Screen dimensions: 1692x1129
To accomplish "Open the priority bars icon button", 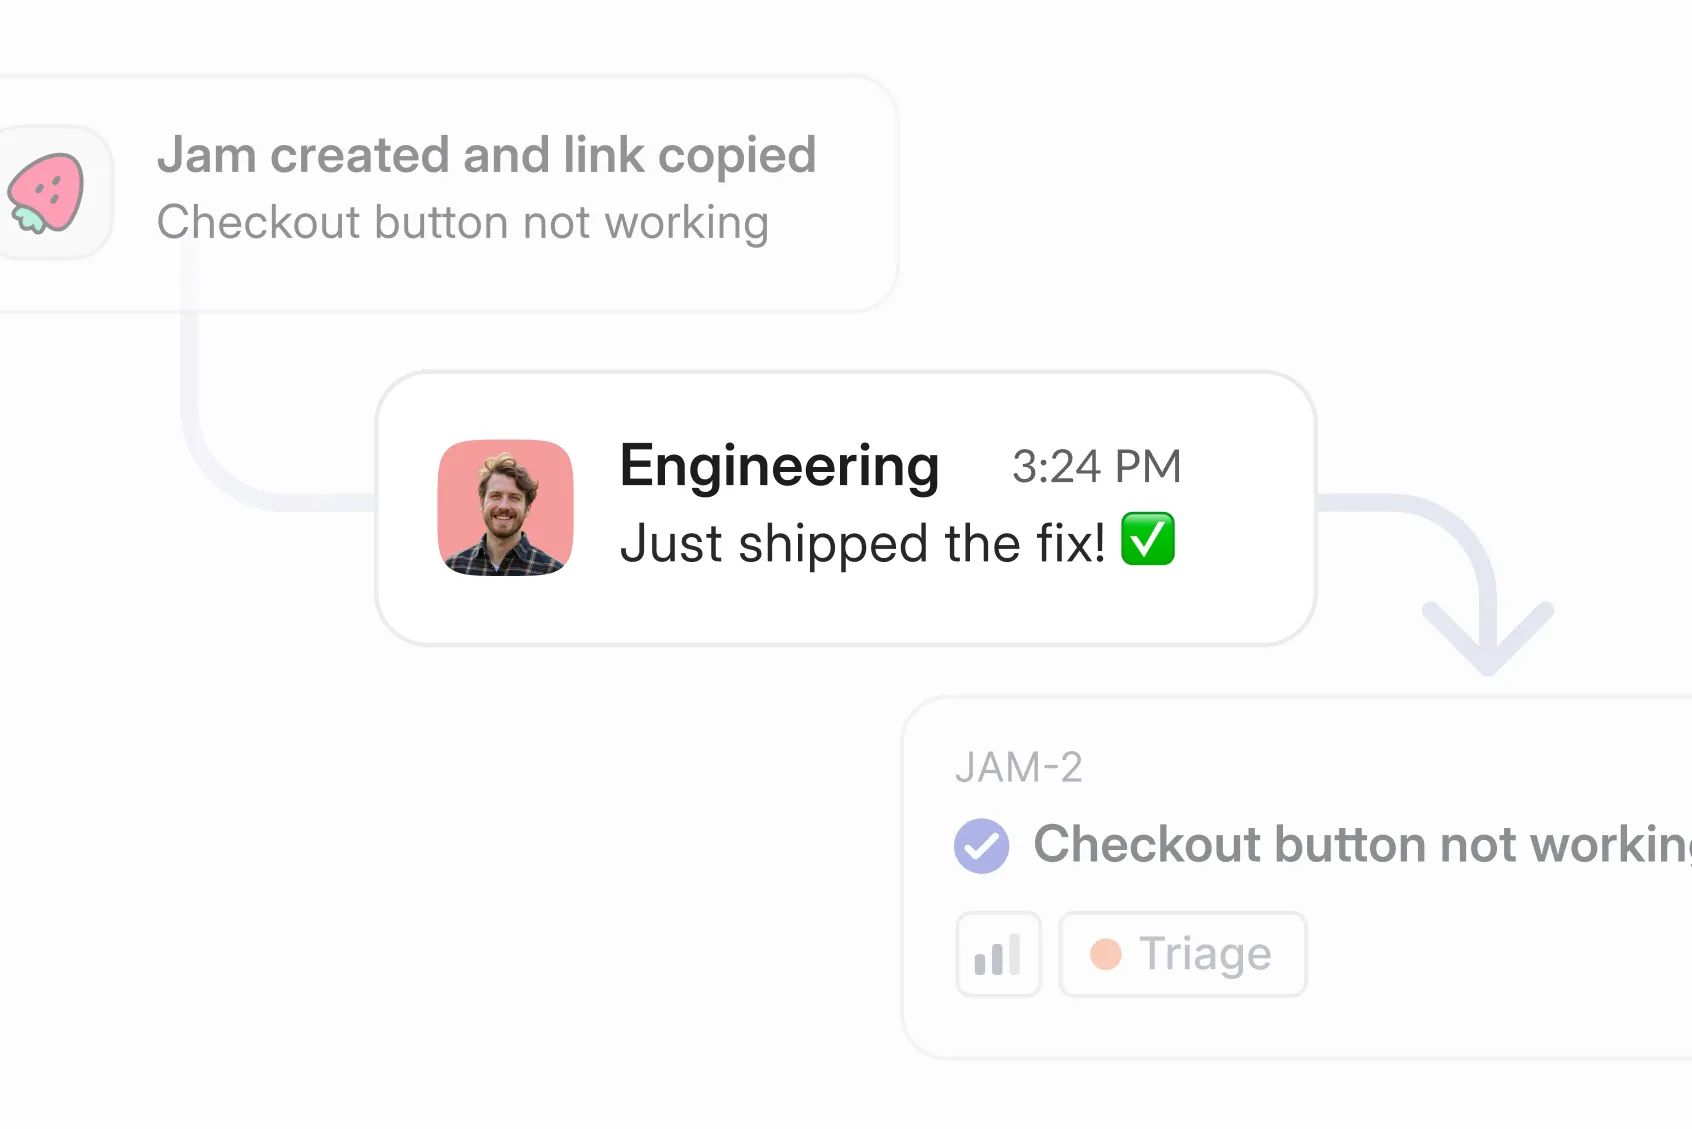I will pyautogui.click(x=998, y=954).
